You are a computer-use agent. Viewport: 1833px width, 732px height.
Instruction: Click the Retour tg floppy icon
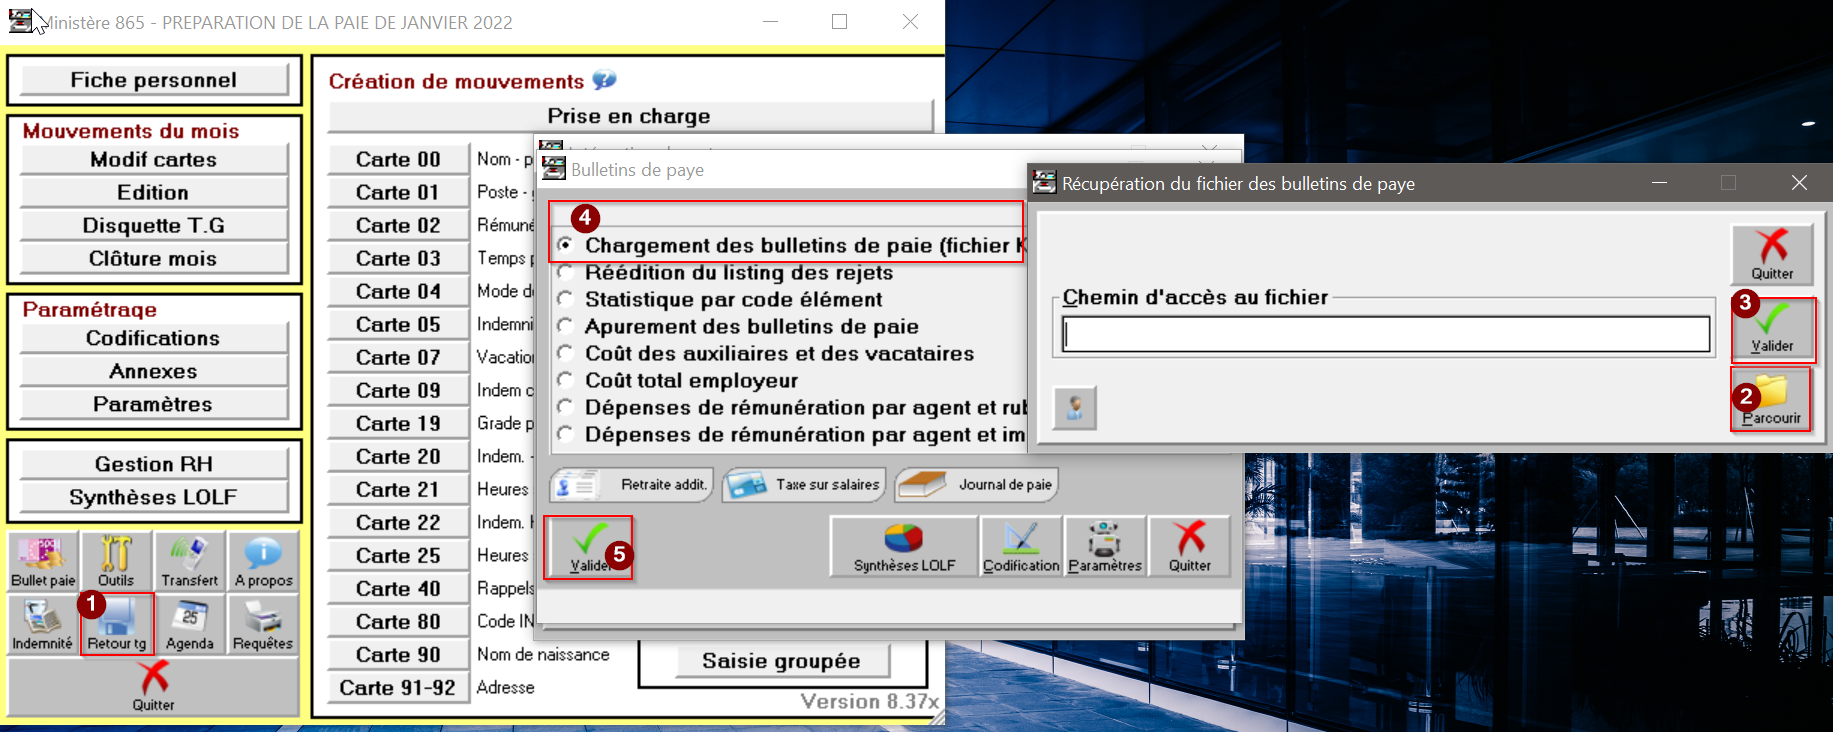[117, 624]
